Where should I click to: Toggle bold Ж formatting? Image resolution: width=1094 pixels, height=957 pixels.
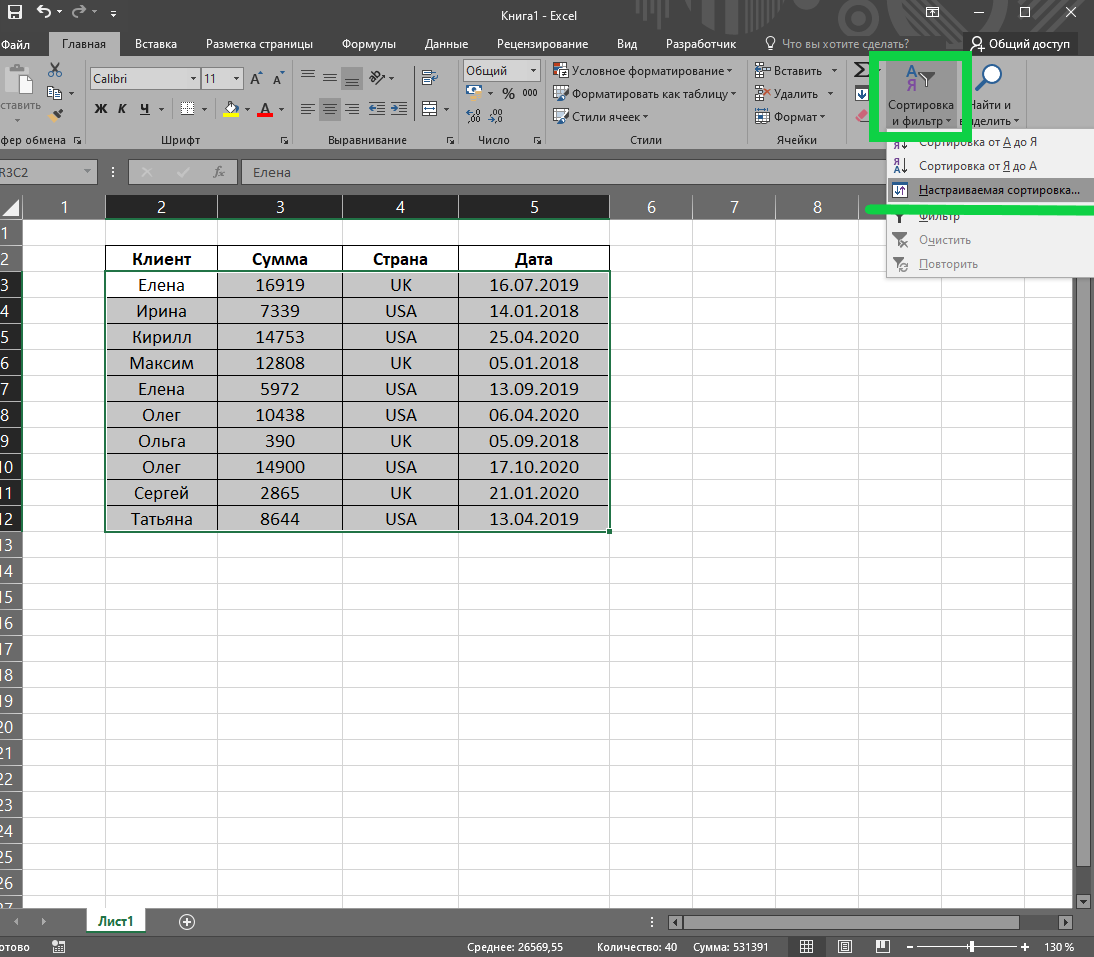coord(101,109)
